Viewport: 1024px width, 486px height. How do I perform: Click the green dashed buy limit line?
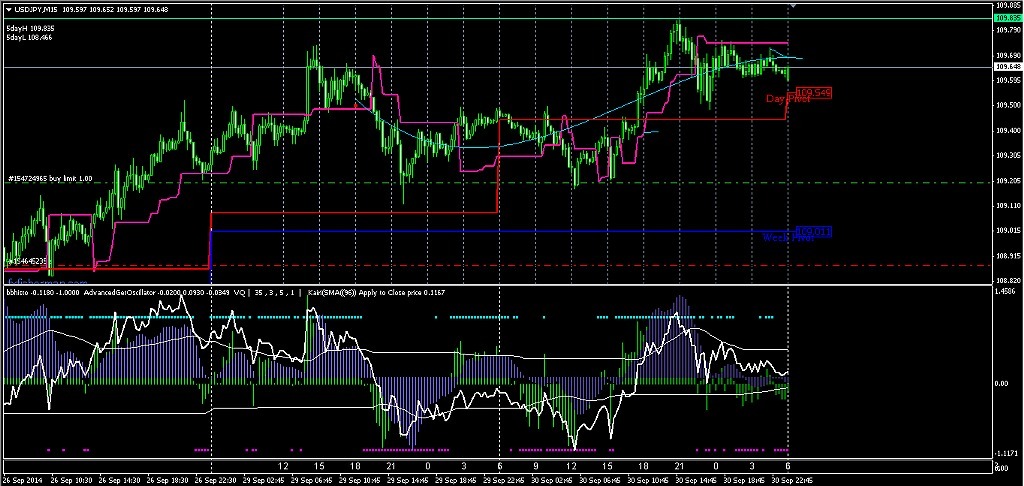500,183
